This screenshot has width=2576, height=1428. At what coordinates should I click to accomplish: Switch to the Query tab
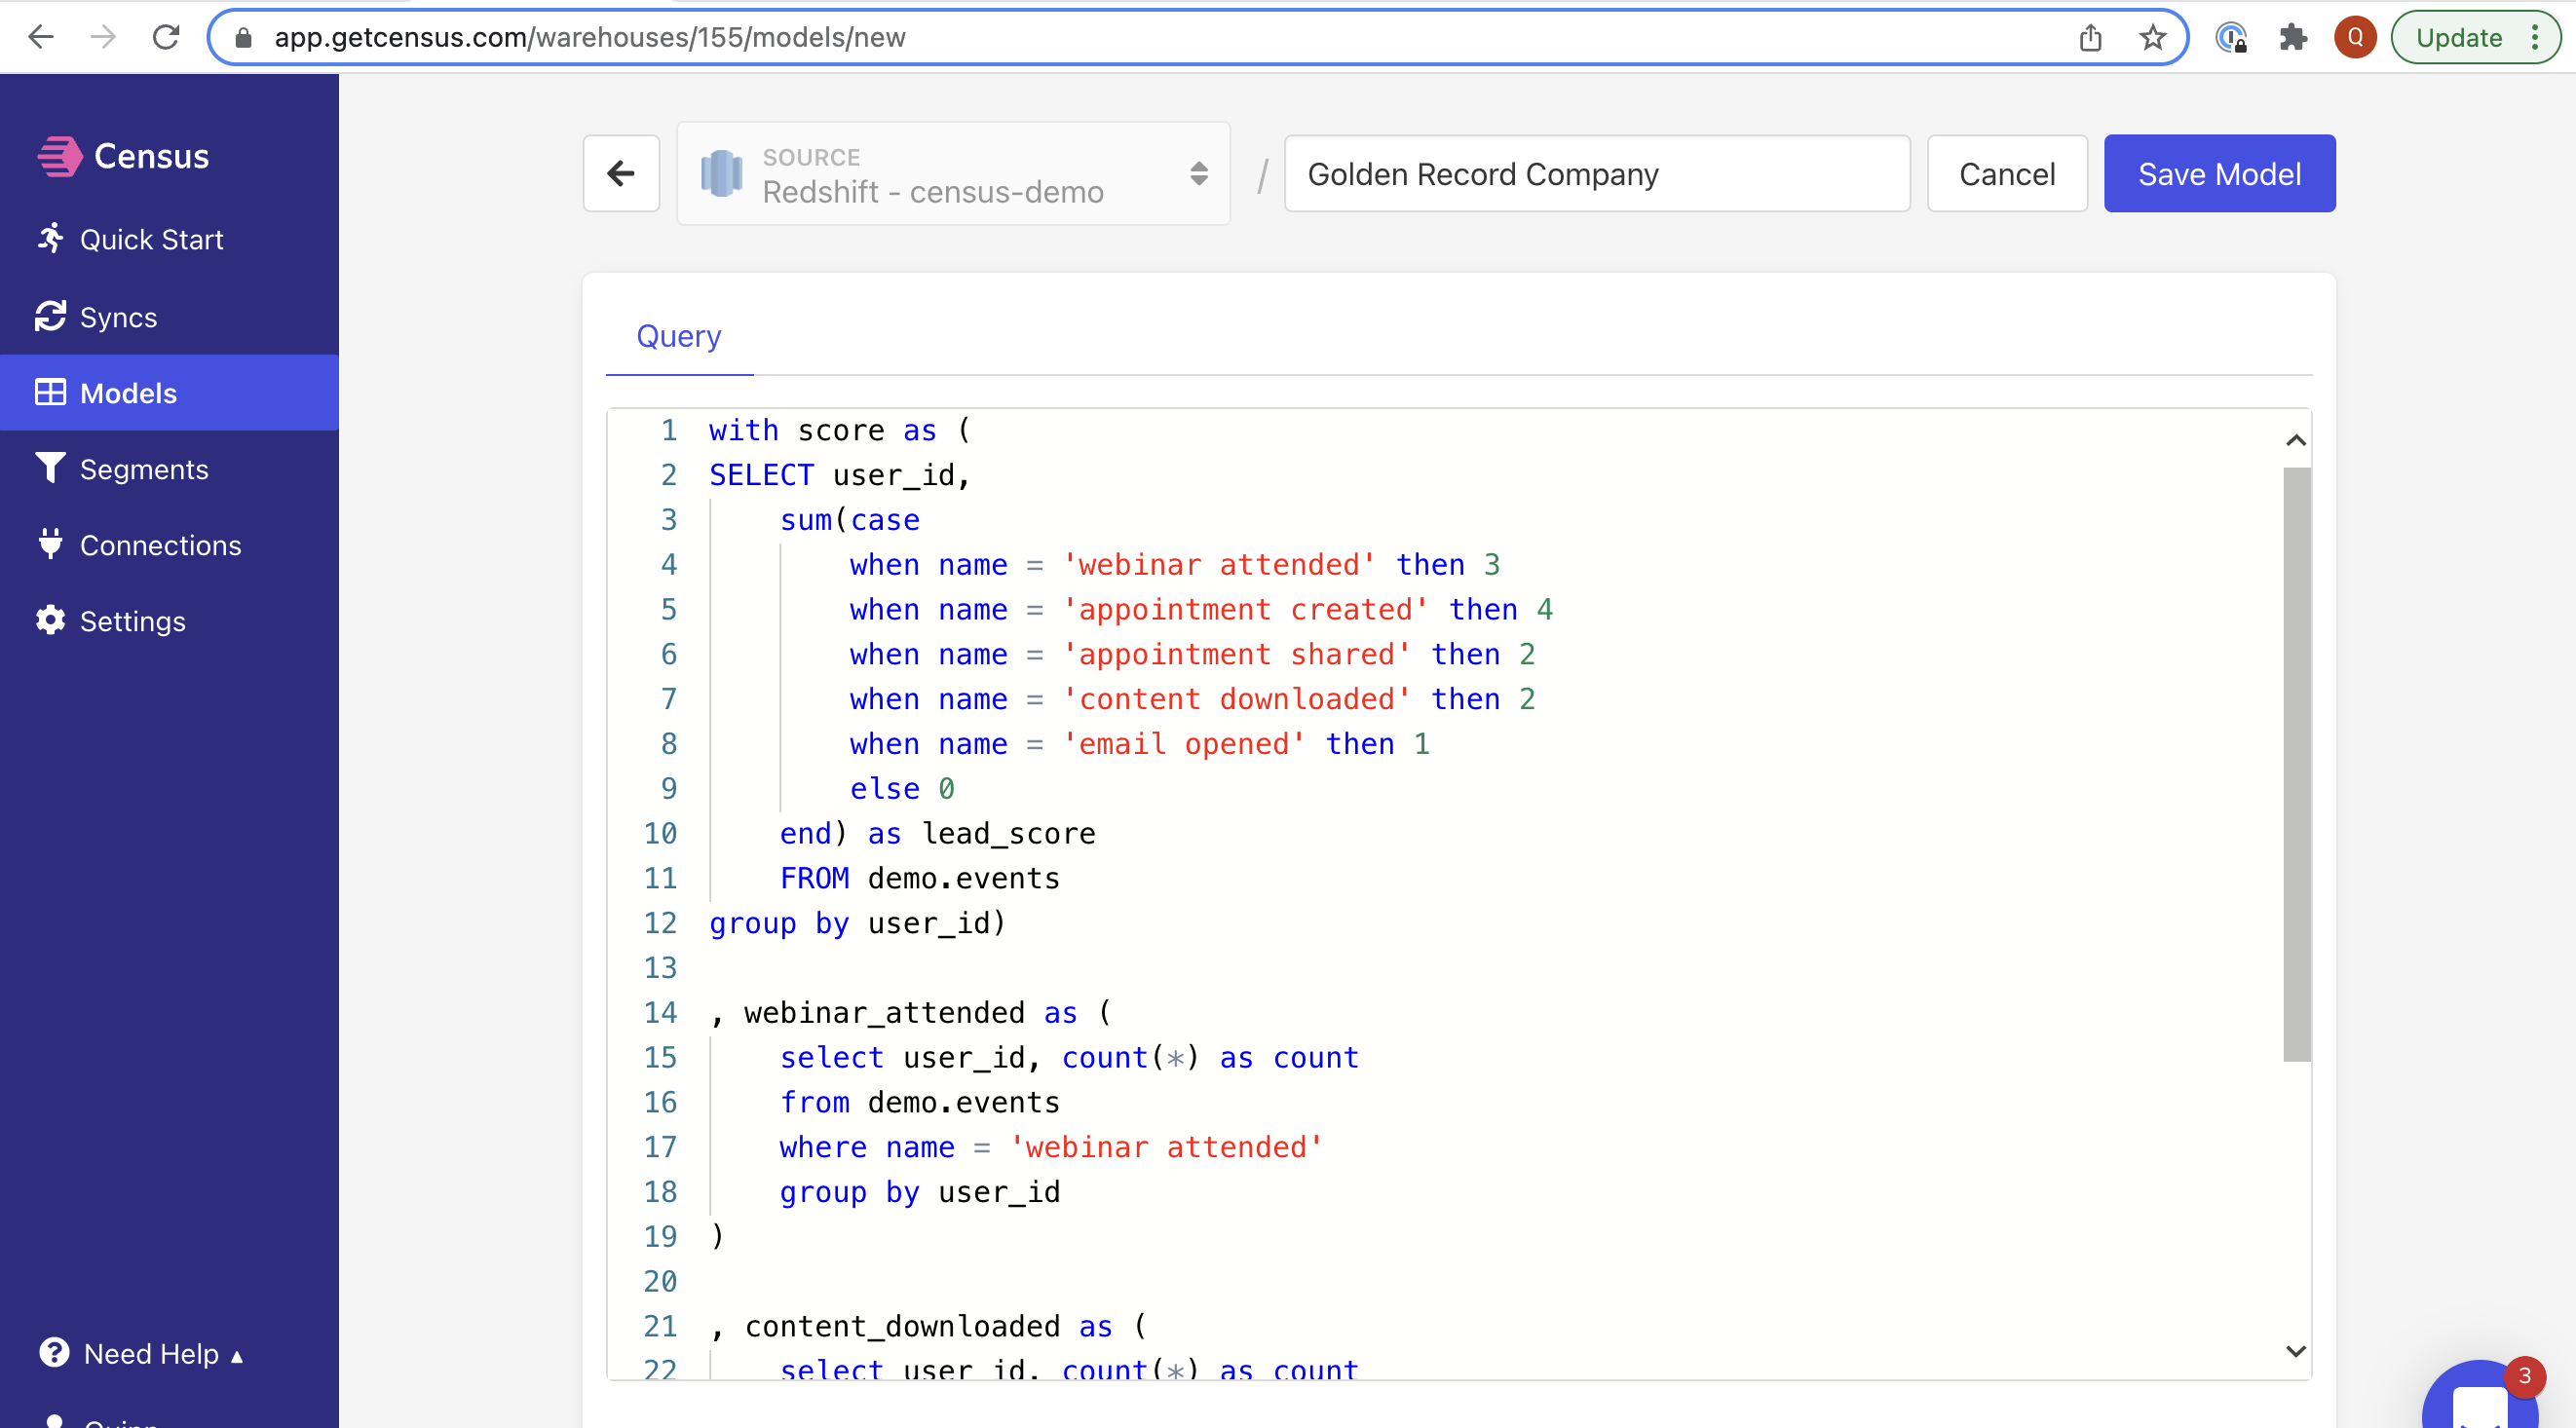678,336
